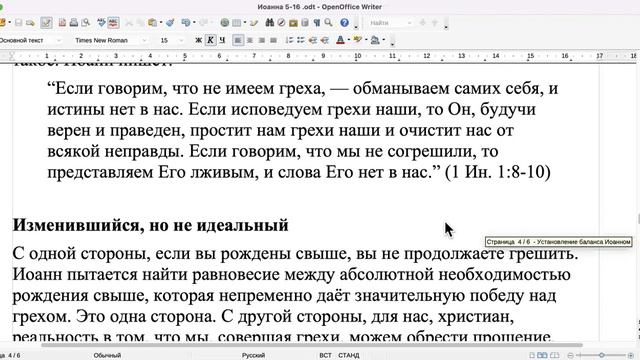Click Insert Table icon
Image resolution: width=640 pixels, height=360 pixels.
coord(236,23)
